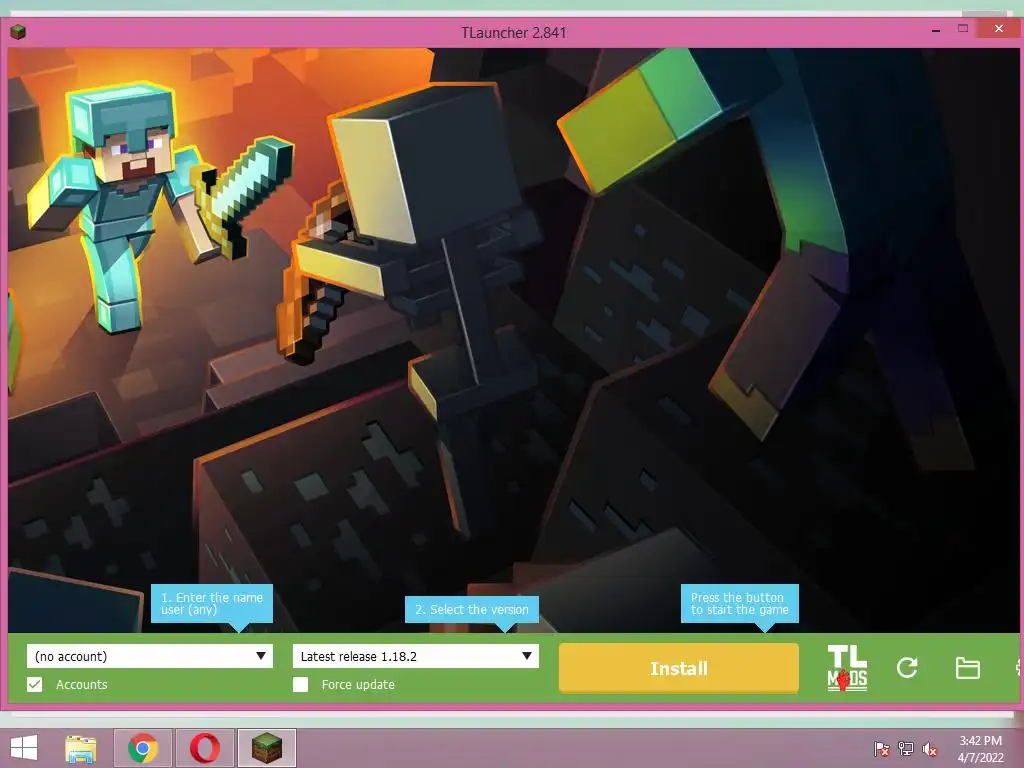Open the Action Center flag icon
The width and height of the screenshot is (1024, 768).
click(881, 749)
